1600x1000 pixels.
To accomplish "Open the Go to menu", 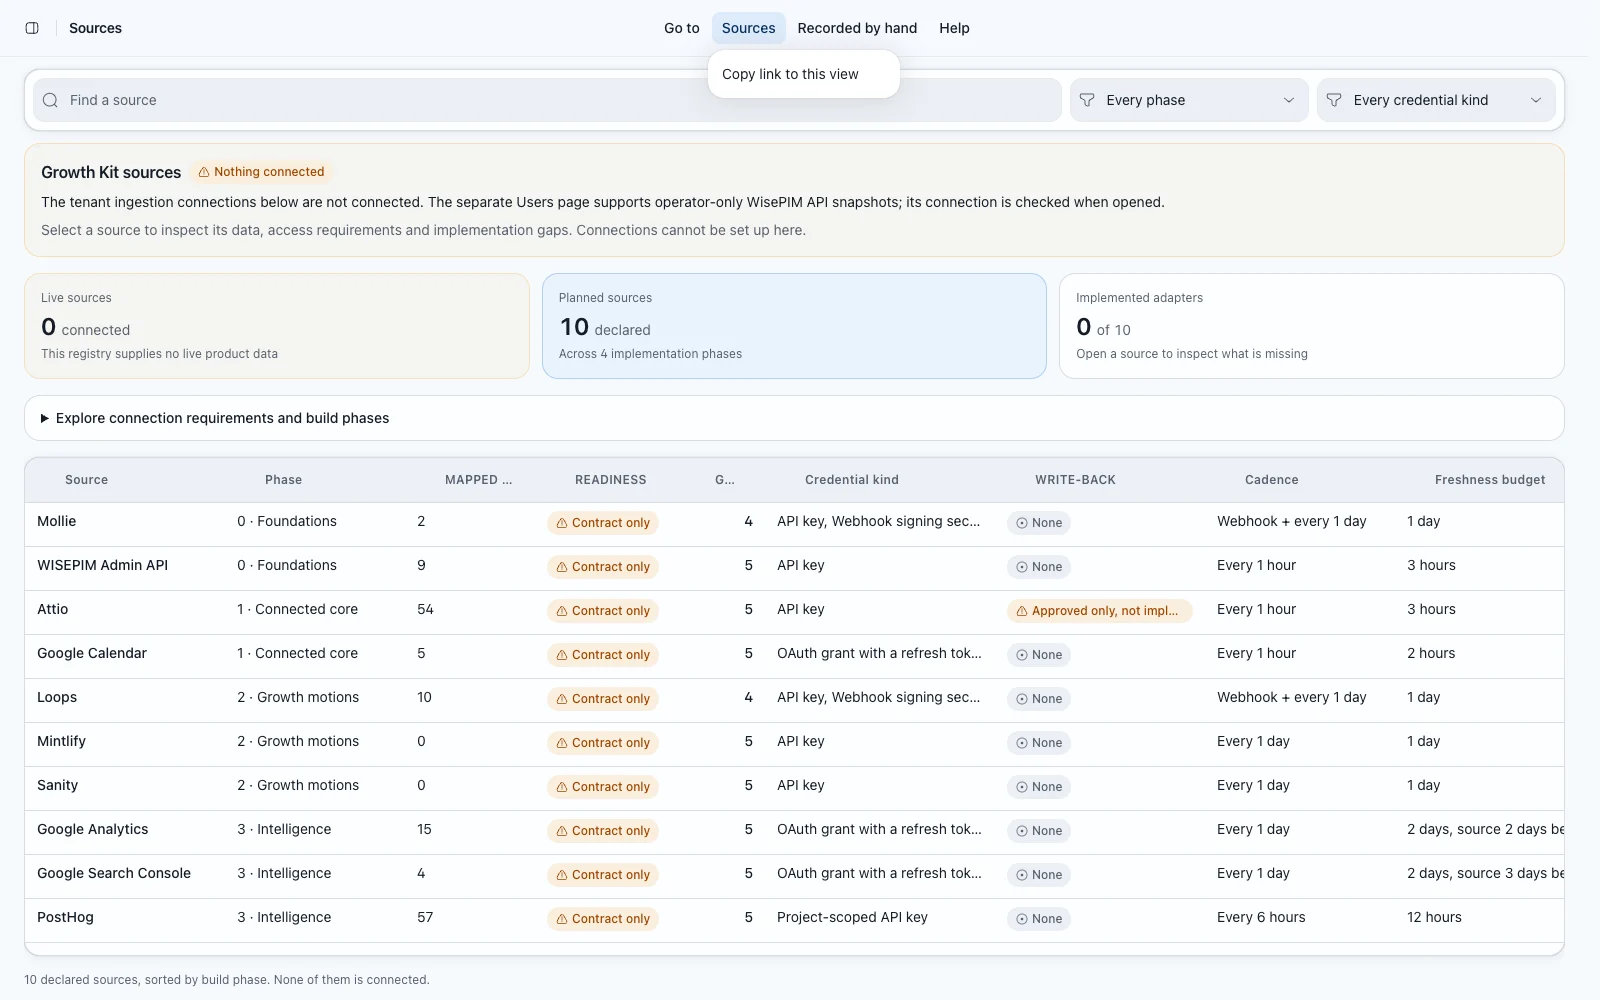I will tap(682, 28).
